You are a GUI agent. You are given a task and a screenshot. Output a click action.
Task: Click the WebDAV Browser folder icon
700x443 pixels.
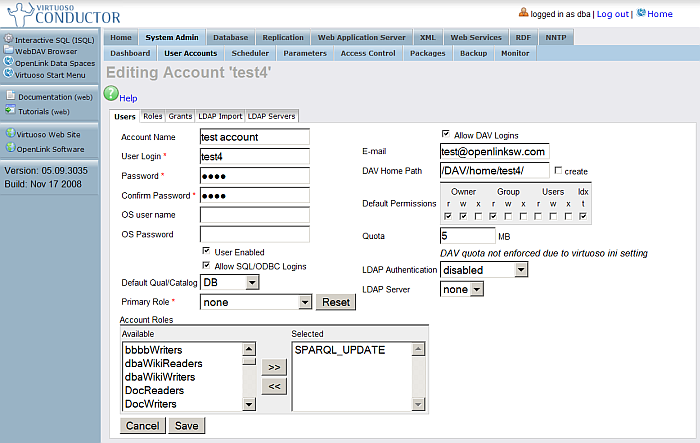click(x=8, y=50)
